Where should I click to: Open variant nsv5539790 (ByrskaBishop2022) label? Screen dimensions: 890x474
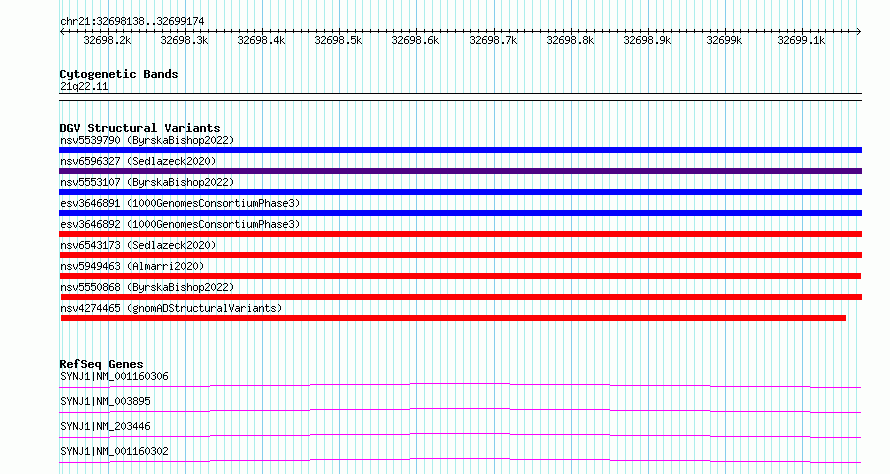click(x=147, y=140)
